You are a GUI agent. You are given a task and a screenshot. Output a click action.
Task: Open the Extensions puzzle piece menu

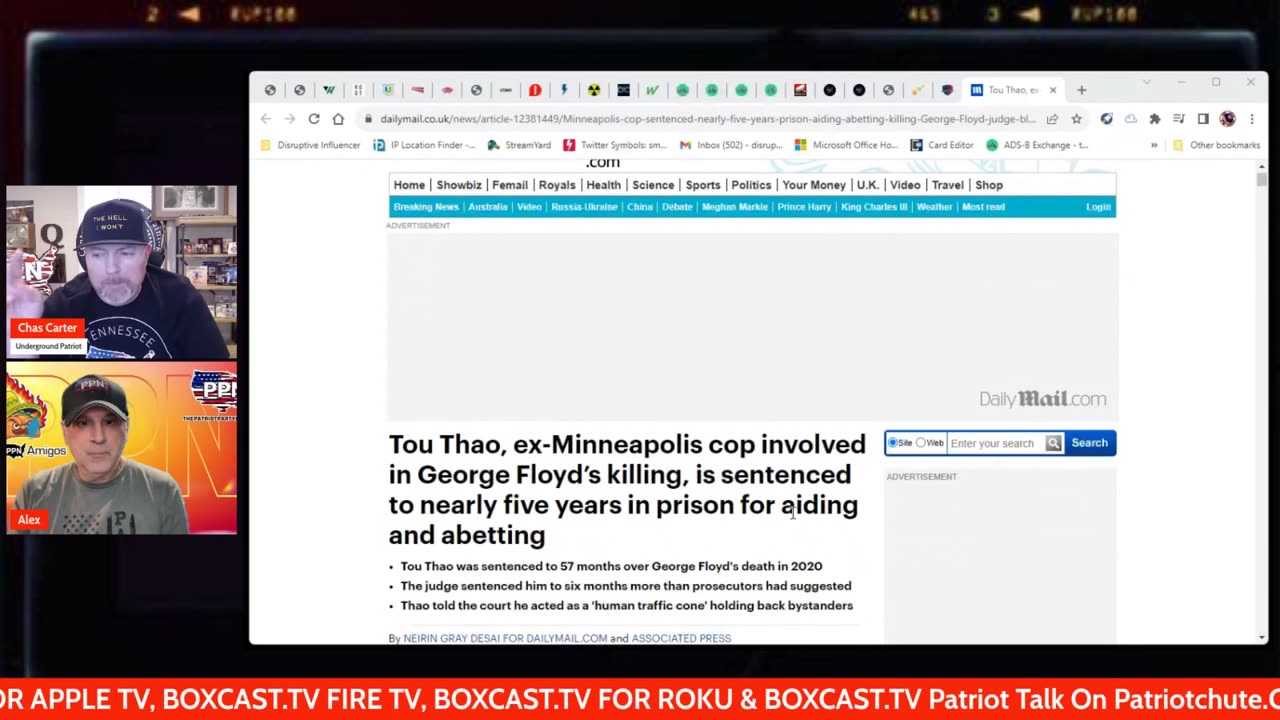coord(1155,119)
